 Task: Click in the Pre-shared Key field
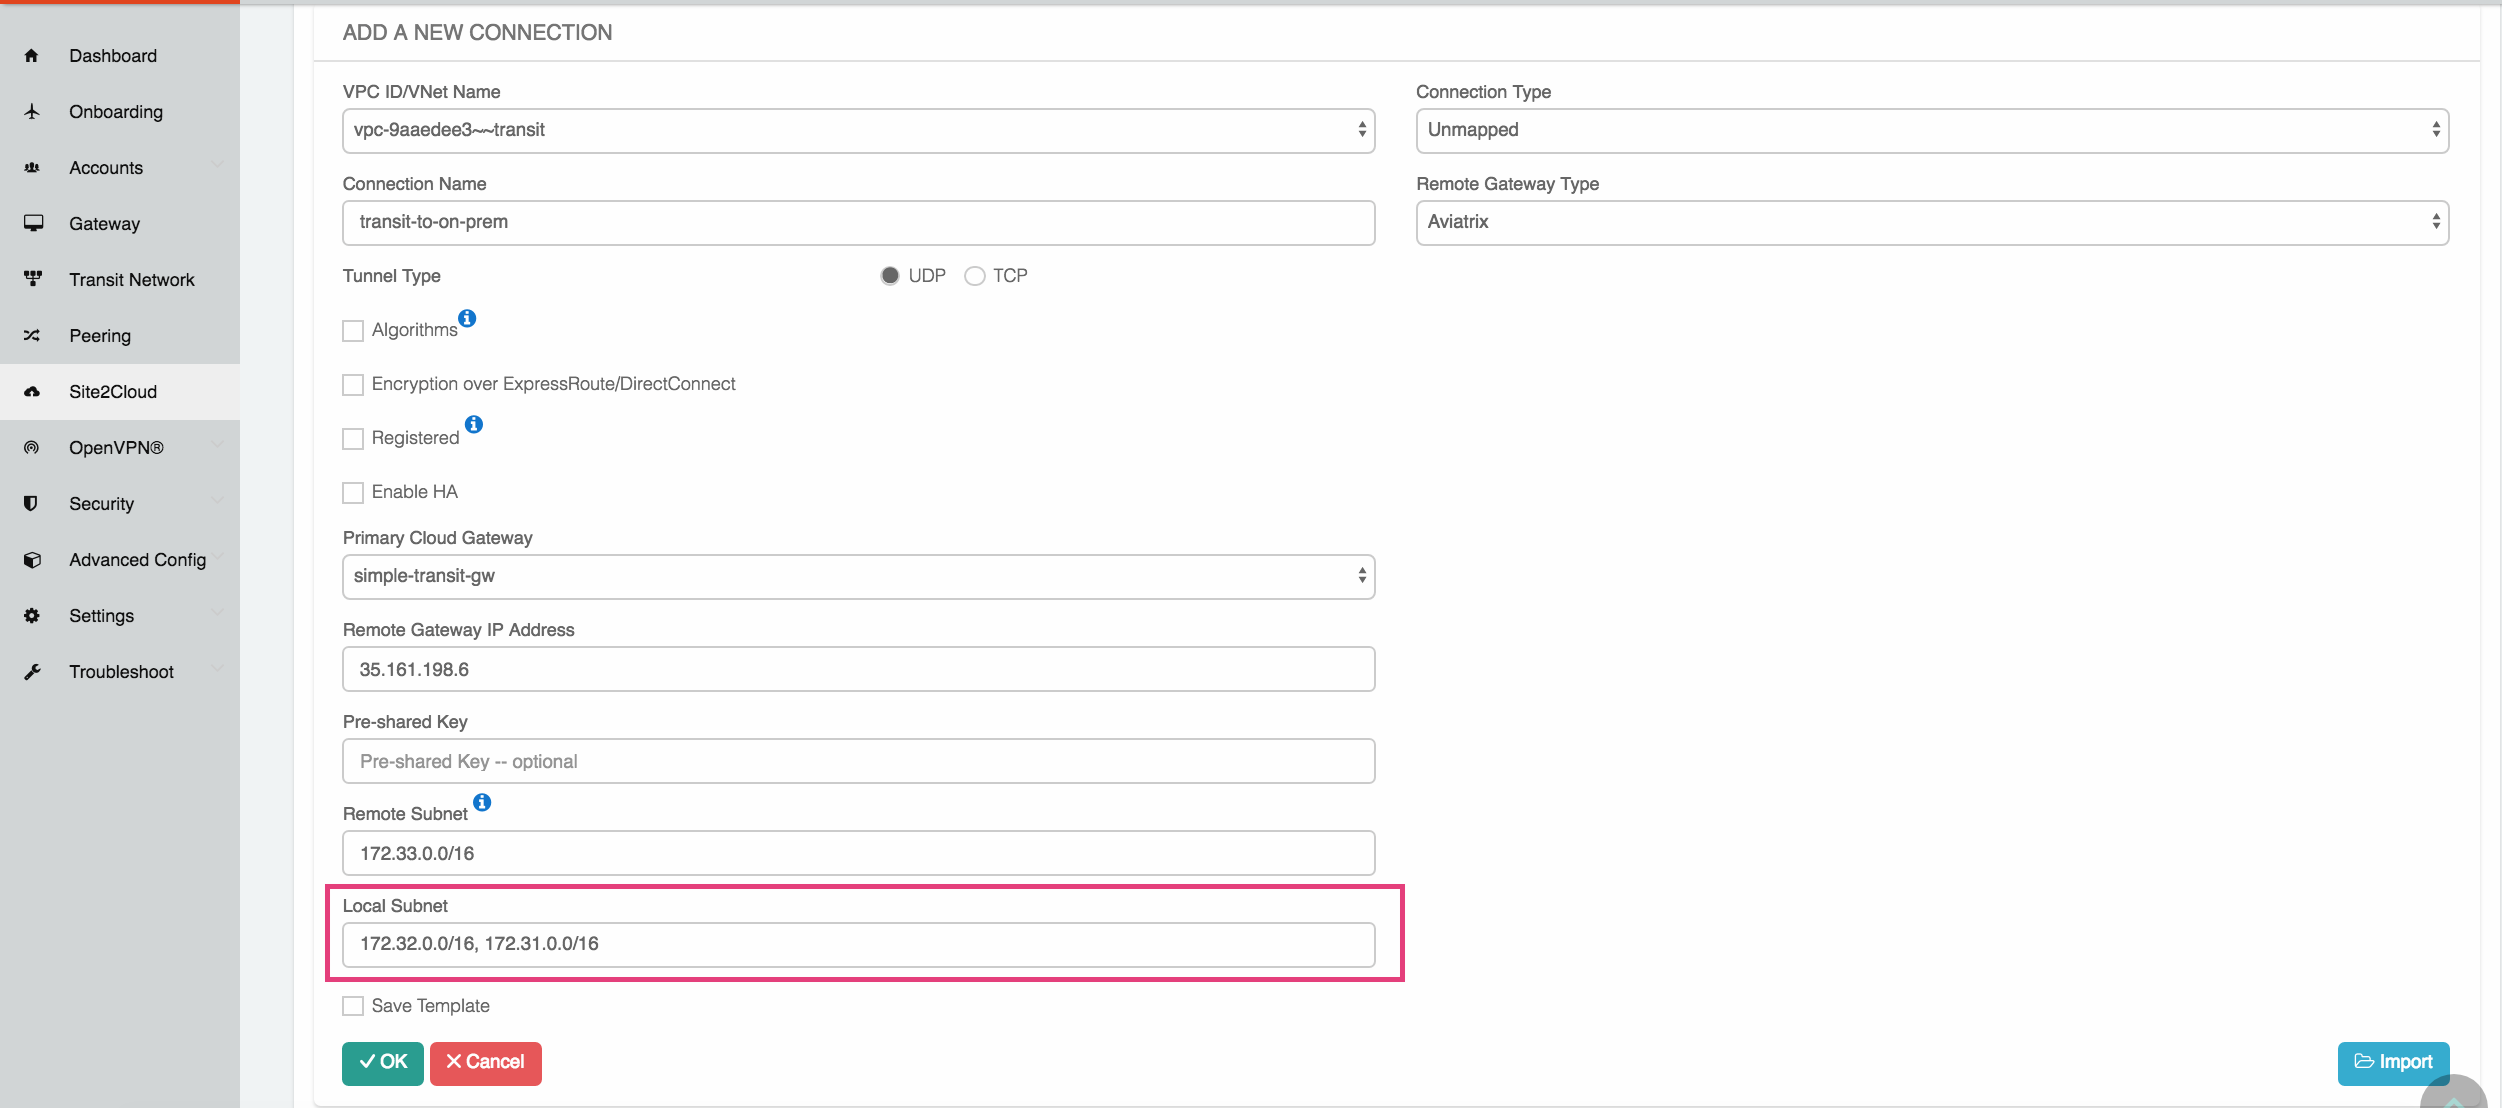(858, 761)
